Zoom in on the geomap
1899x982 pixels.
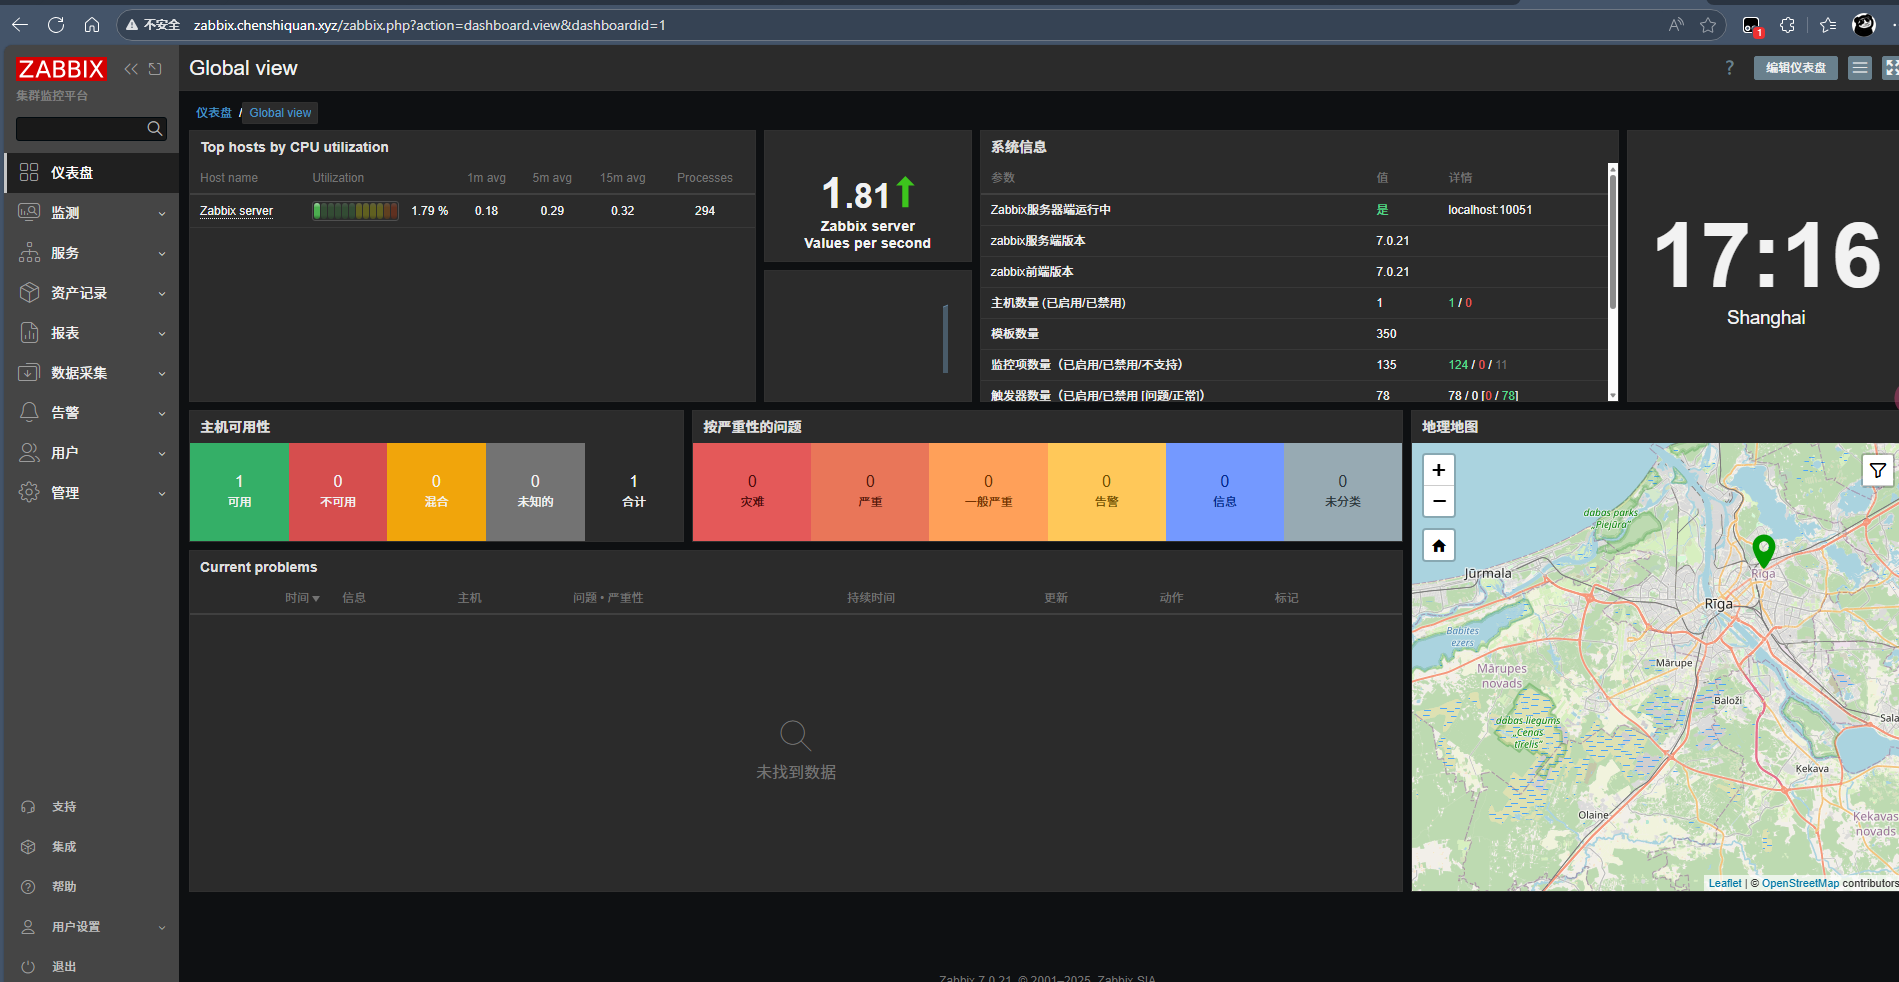[x=1439, y=470]
